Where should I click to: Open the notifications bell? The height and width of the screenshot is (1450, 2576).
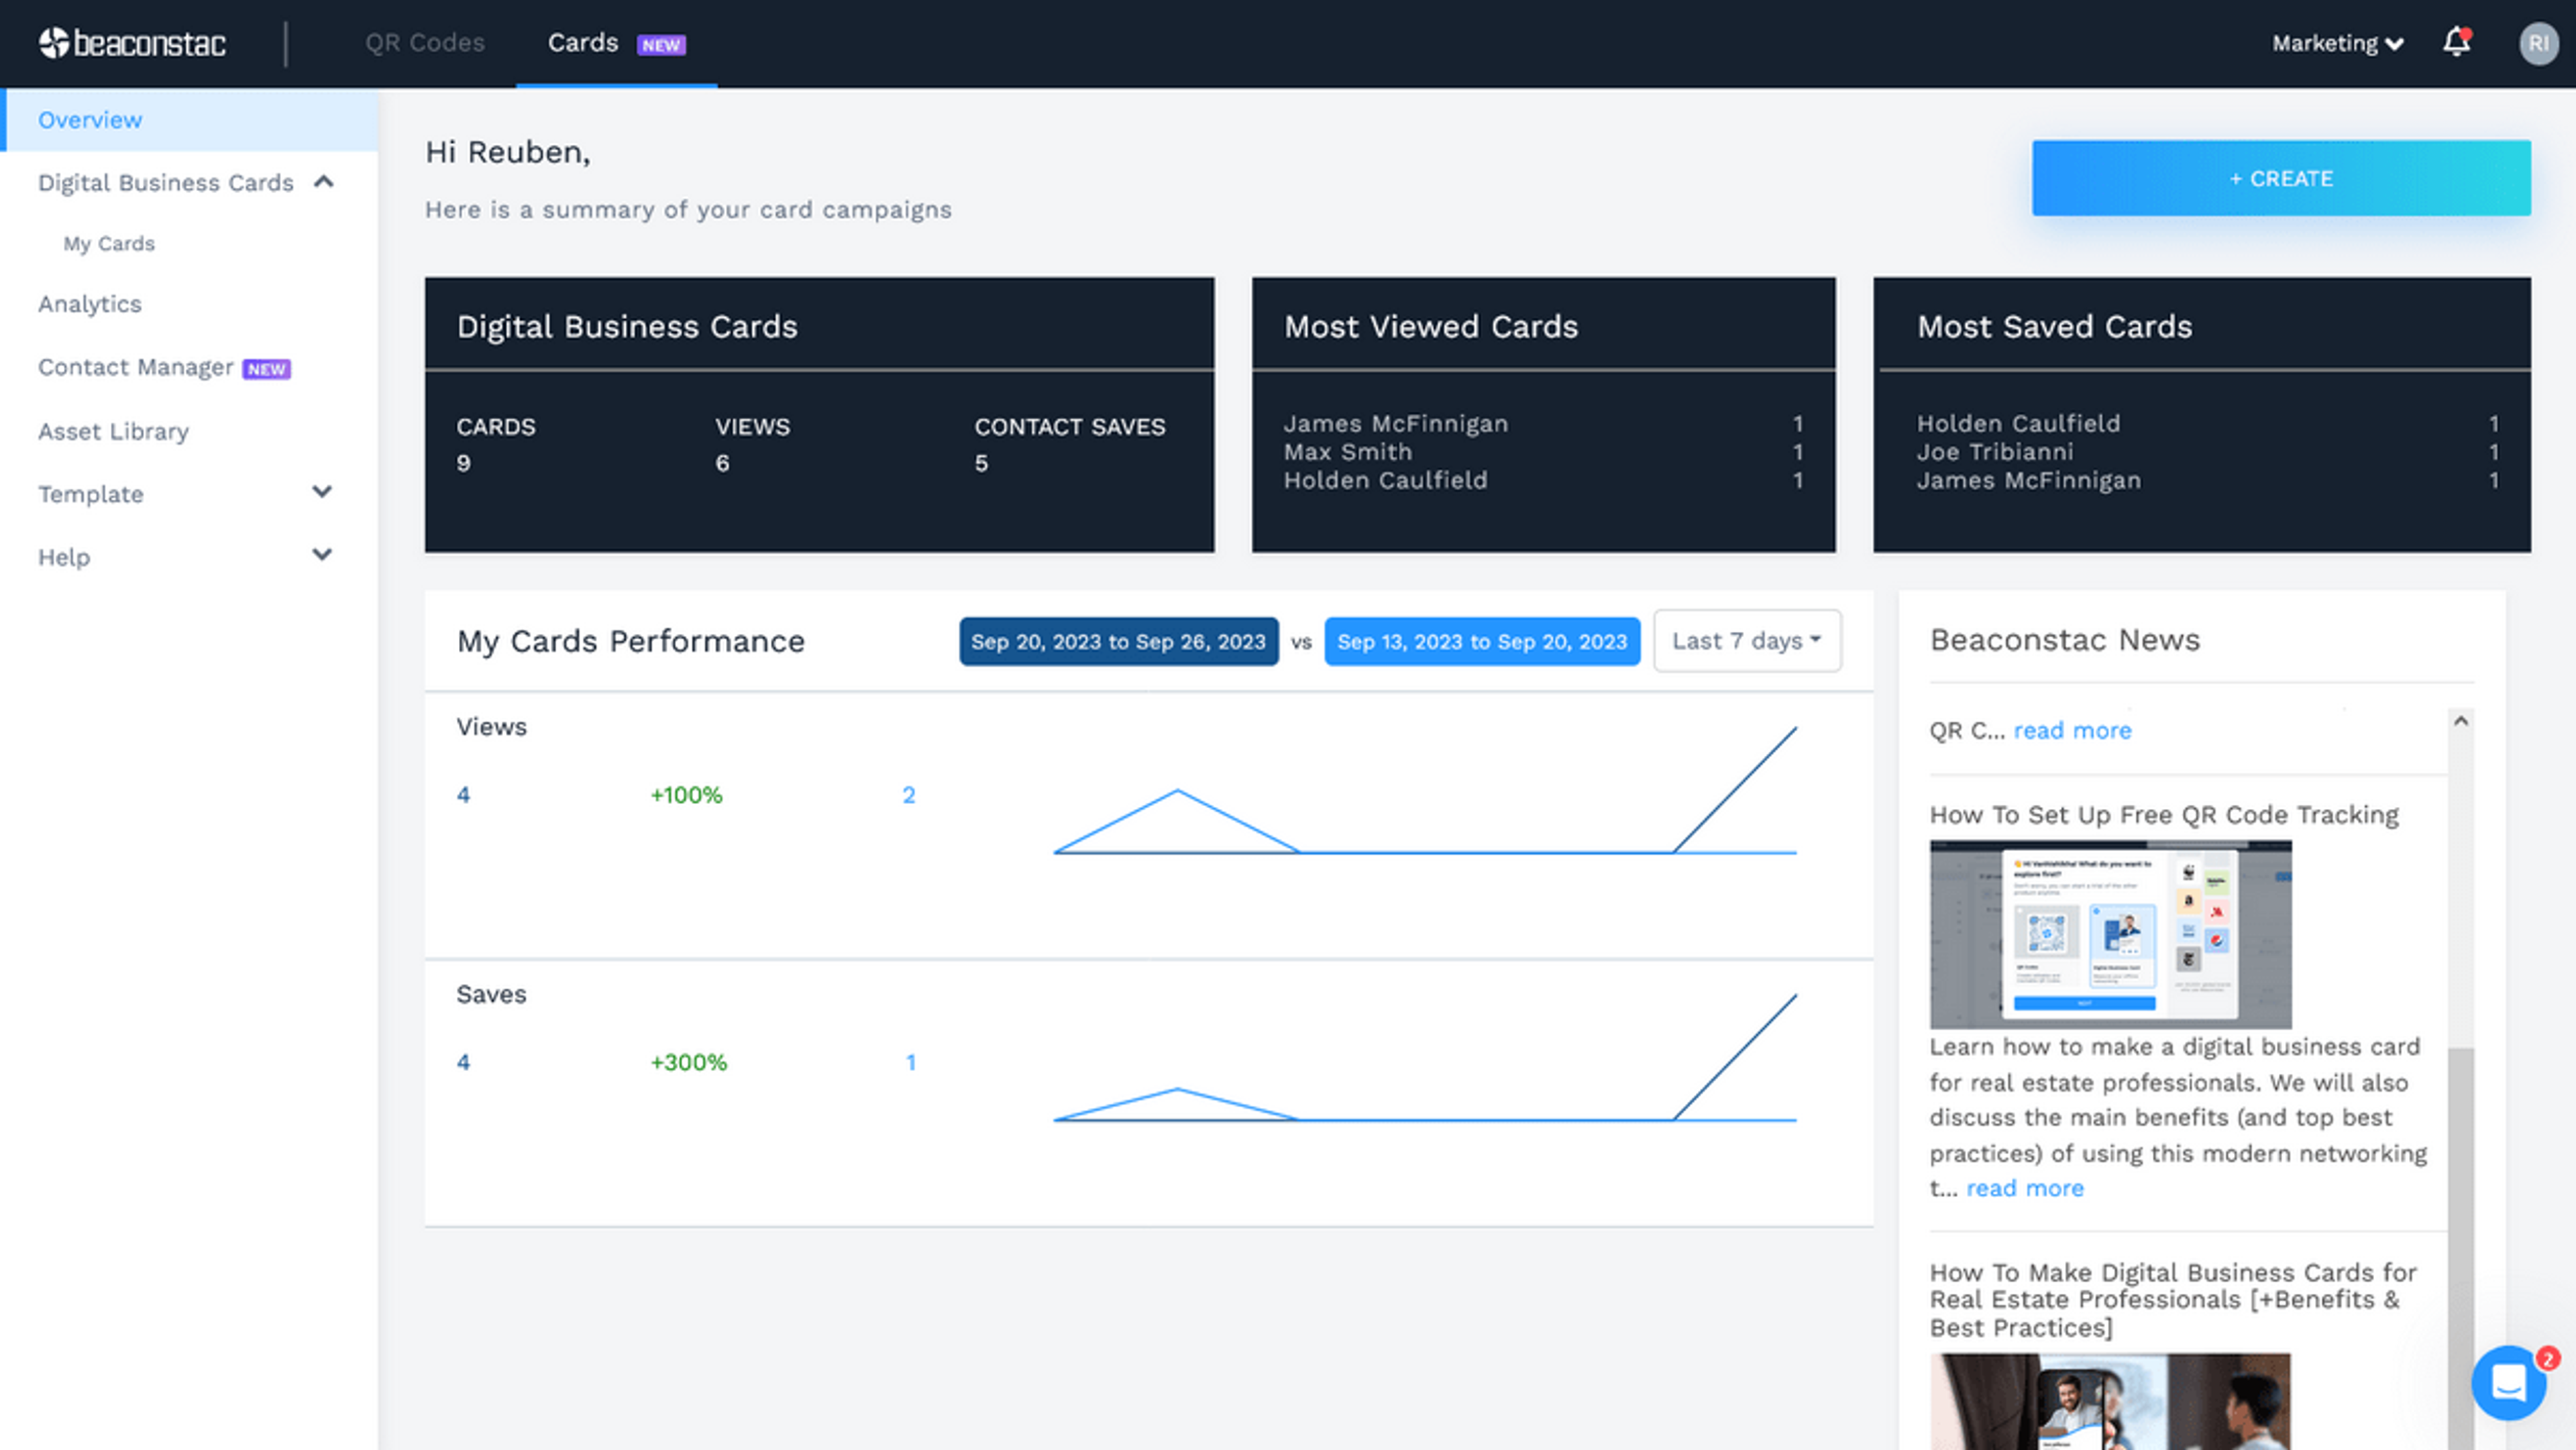(x=2456, y=43)
